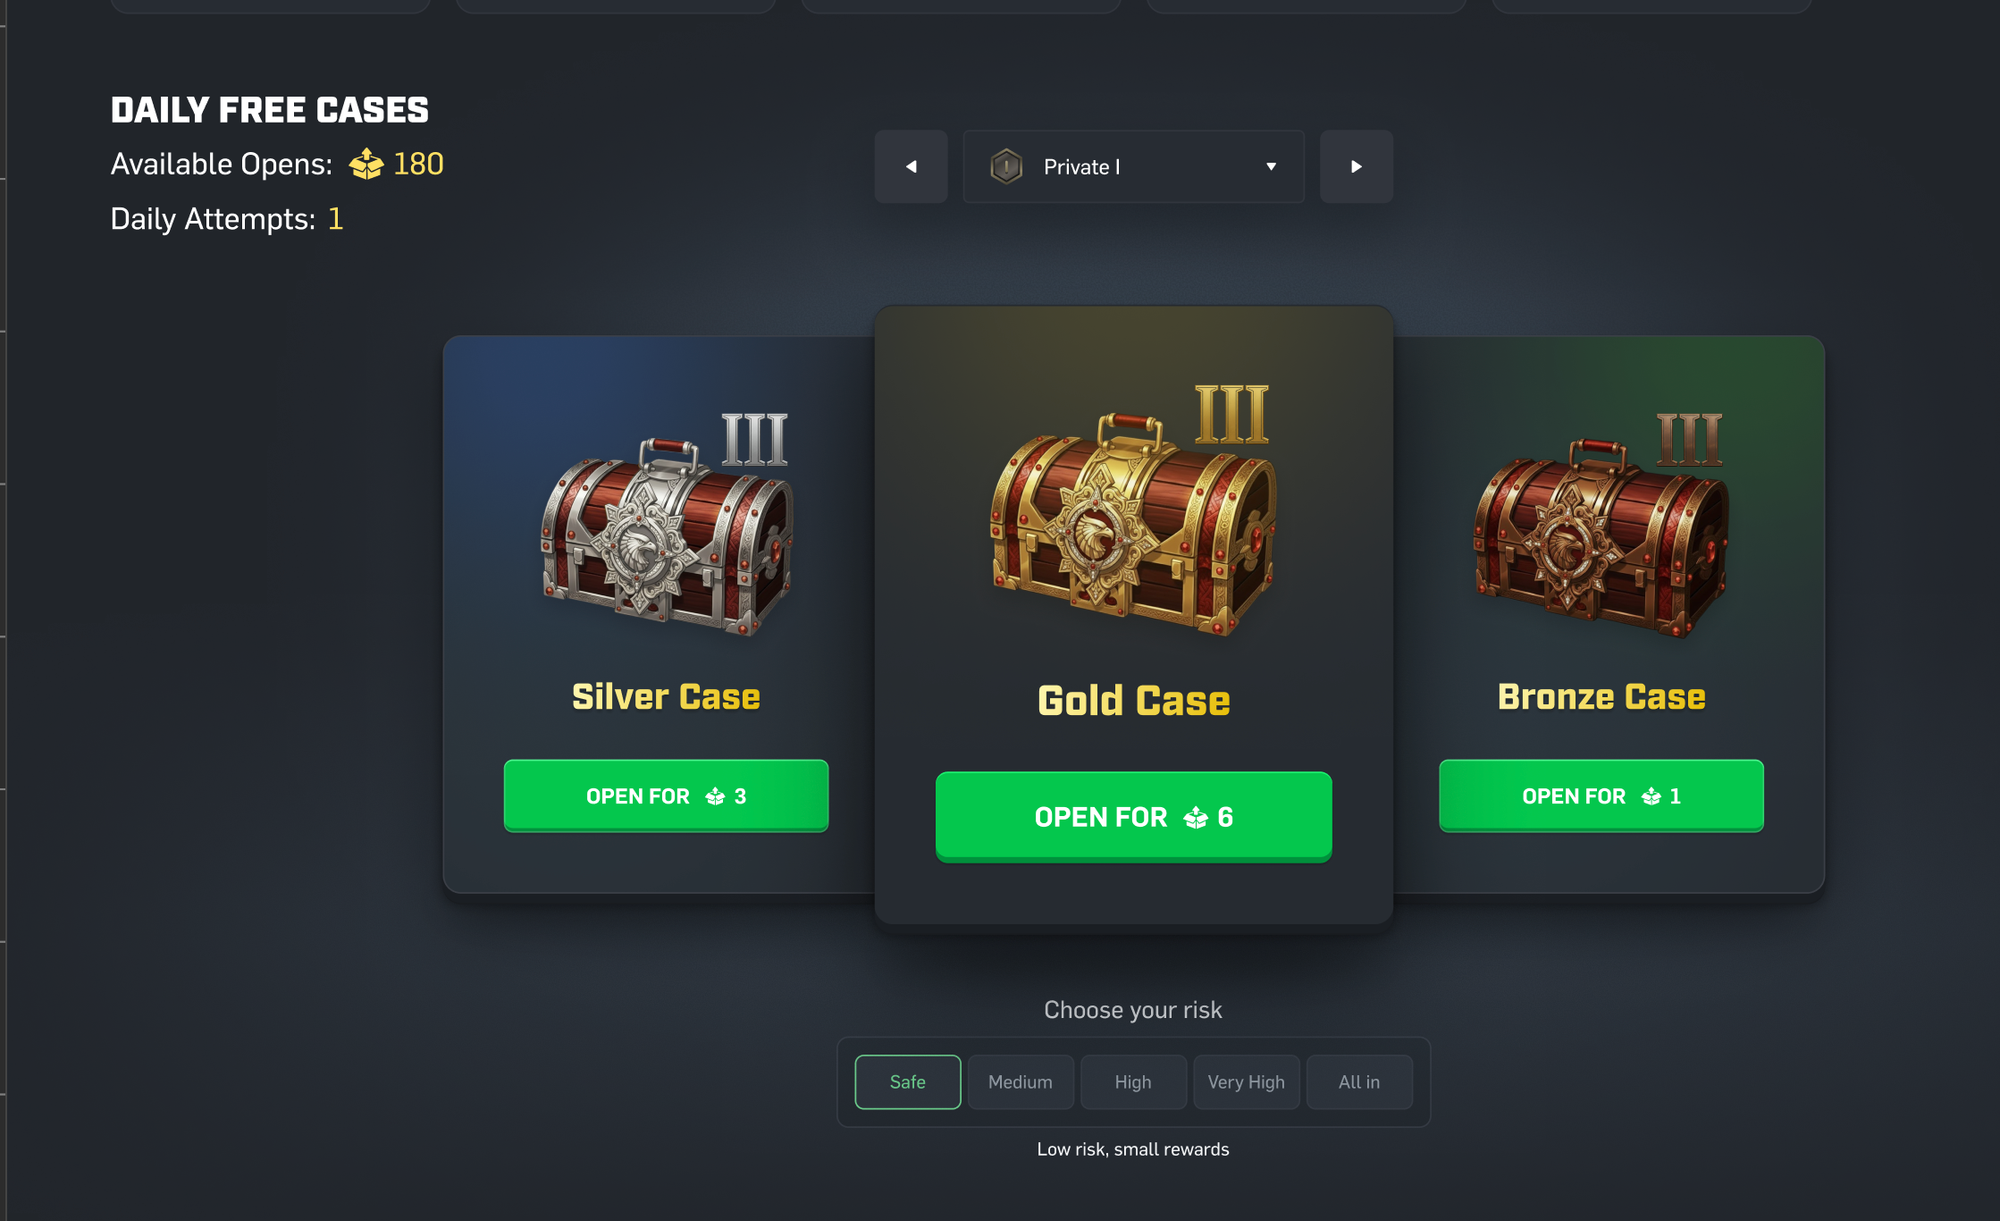Click the crate icon in Gold open button

[1195, 818]
